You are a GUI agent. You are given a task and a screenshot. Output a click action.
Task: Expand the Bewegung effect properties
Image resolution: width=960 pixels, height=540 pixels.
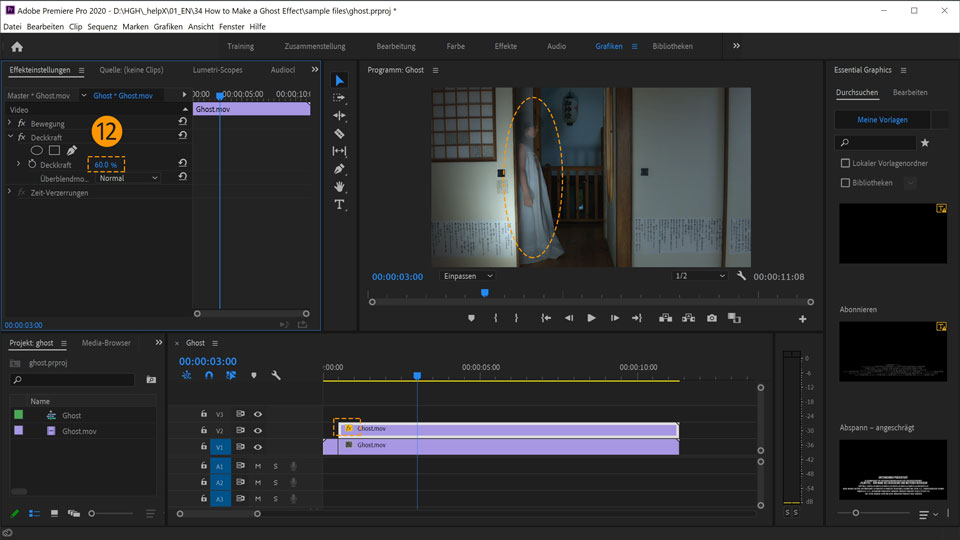click(11, 123)
